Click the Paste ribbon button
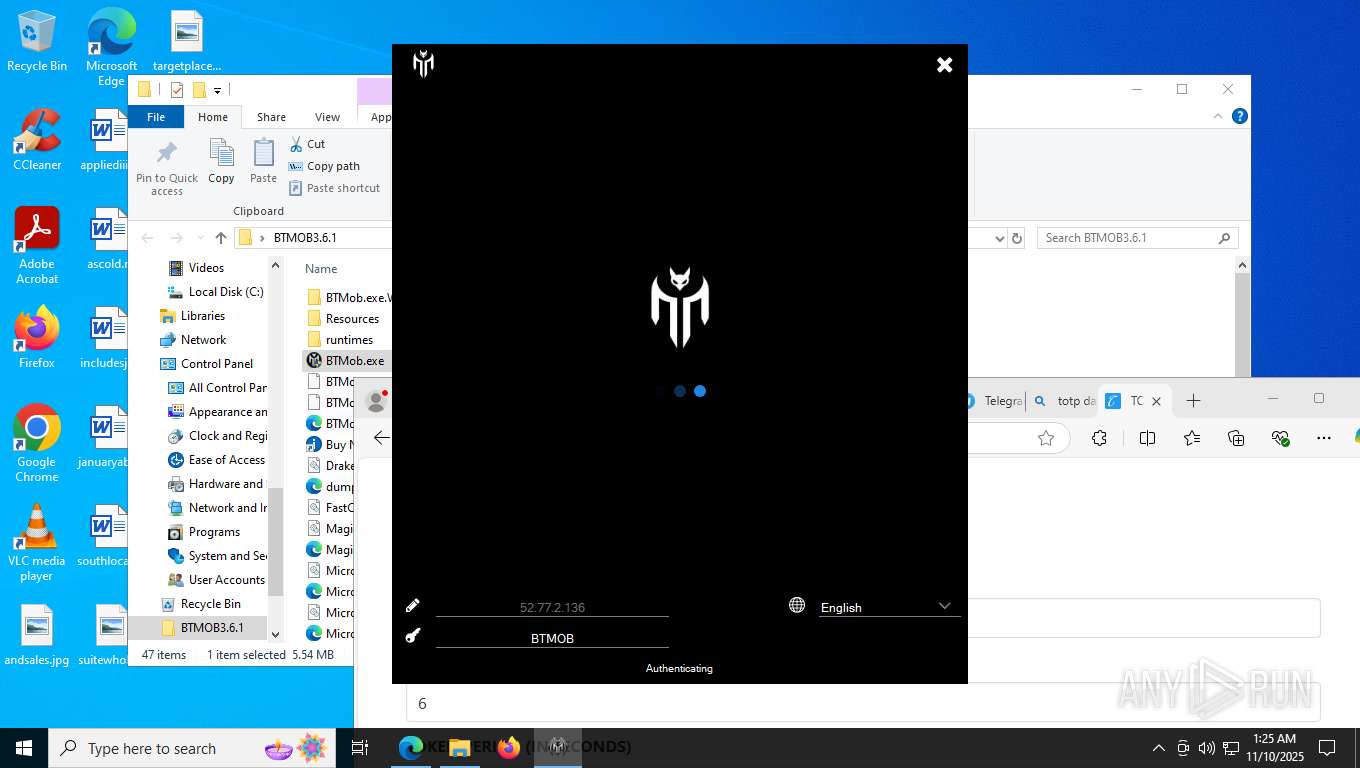This screenshot has height=768, width=1360. (x=263, y=161)
